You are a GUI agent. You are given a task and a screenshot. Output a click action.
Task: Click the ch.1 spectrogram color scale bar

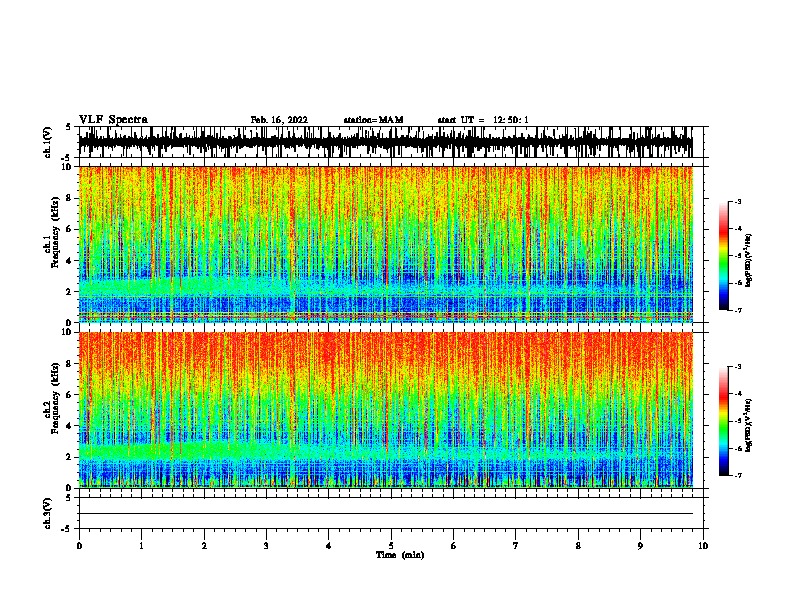pos(723,256)
